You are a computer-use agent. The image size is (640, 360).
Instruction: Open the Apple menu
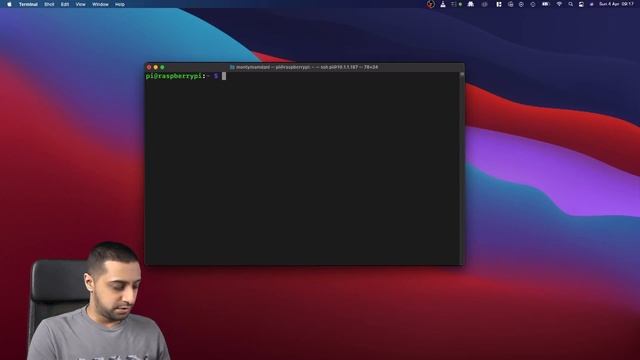point(9,4)
